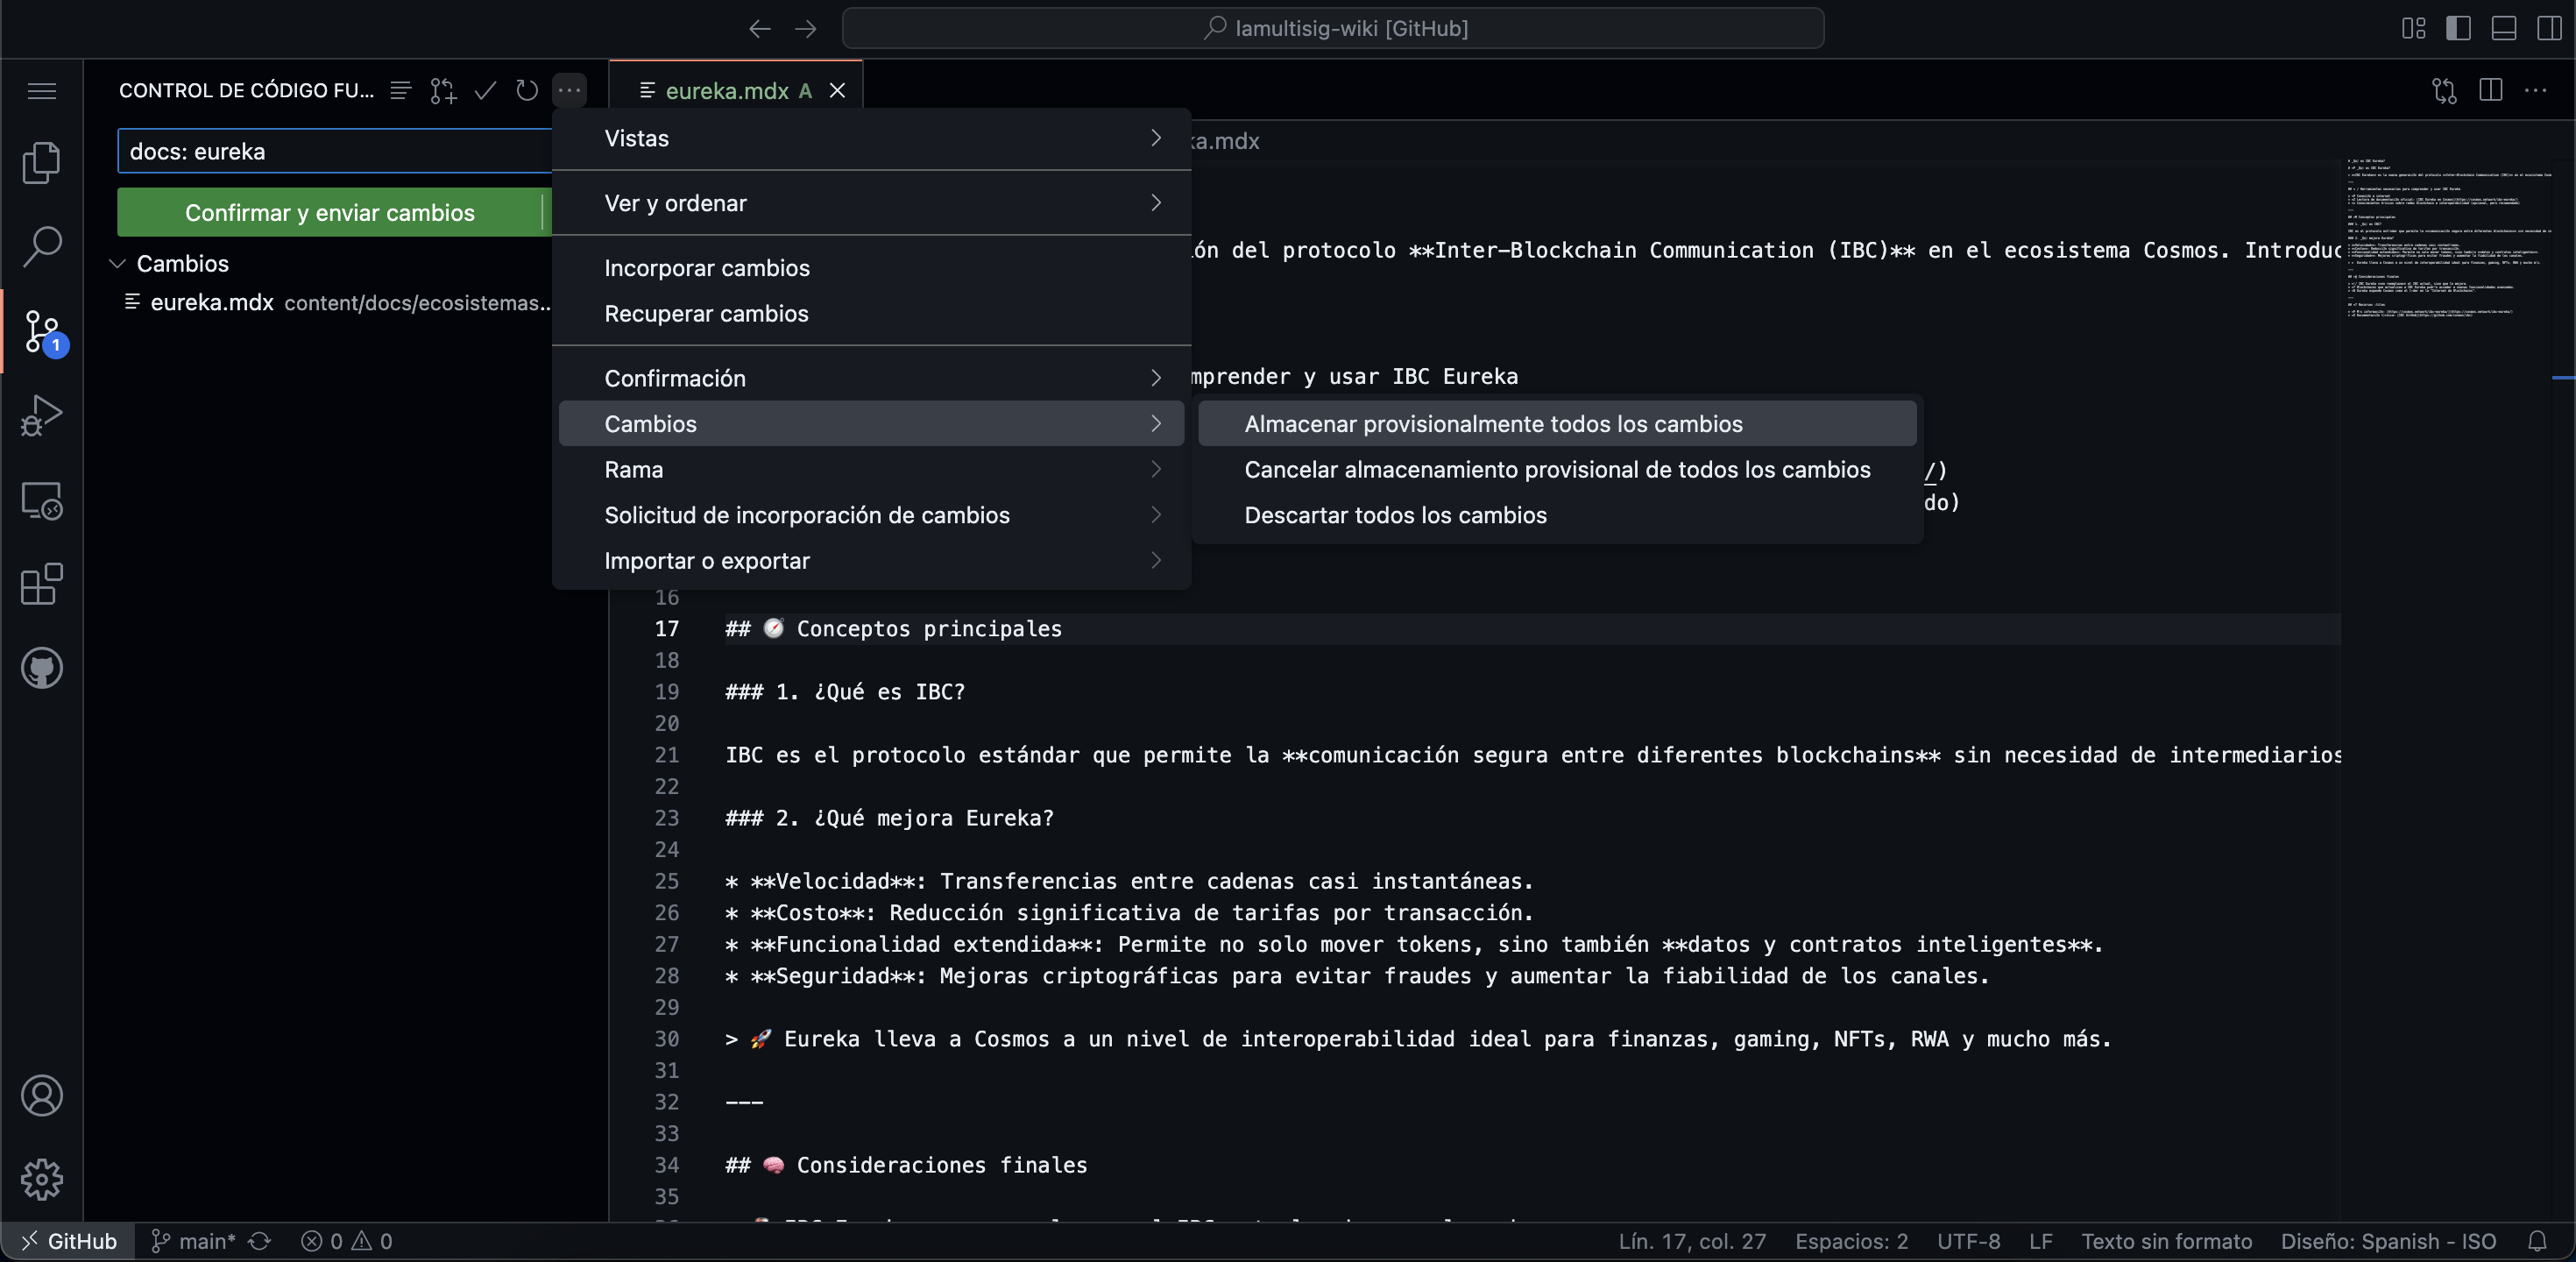Click the main* branch in status bar
The width and height of the screenshot is (2576, 1262).
click(x=193, y=1241)
